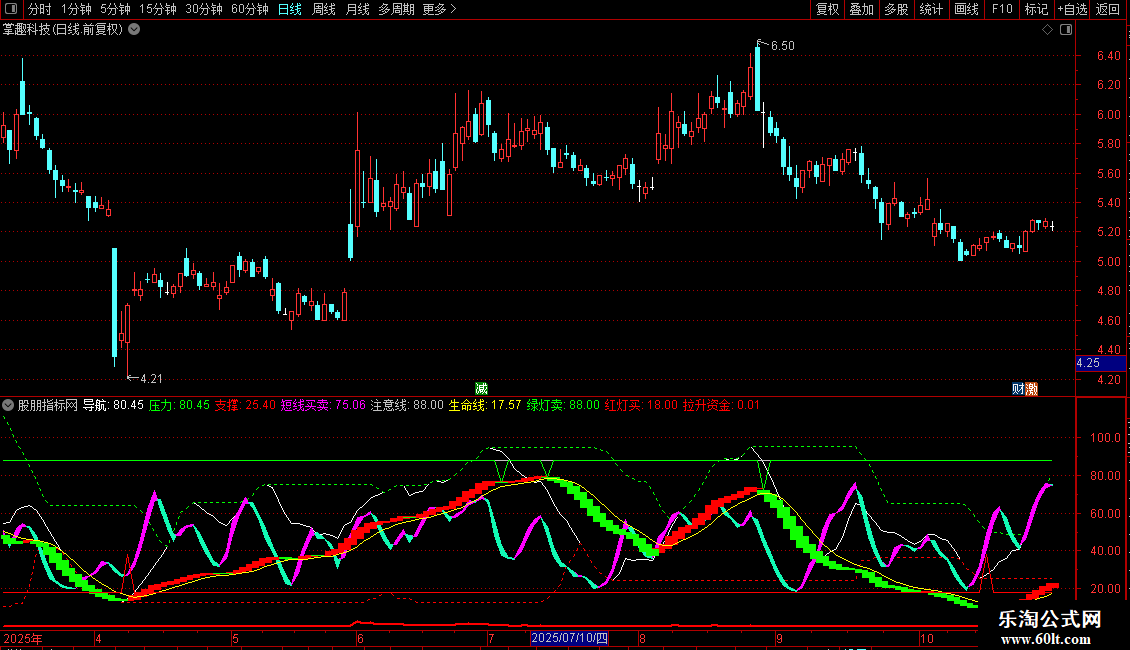Activate the 画线 drawing tool
The height and width of the screenshot is (650, 1130).
pyautogui.click(x=966, y=9)
